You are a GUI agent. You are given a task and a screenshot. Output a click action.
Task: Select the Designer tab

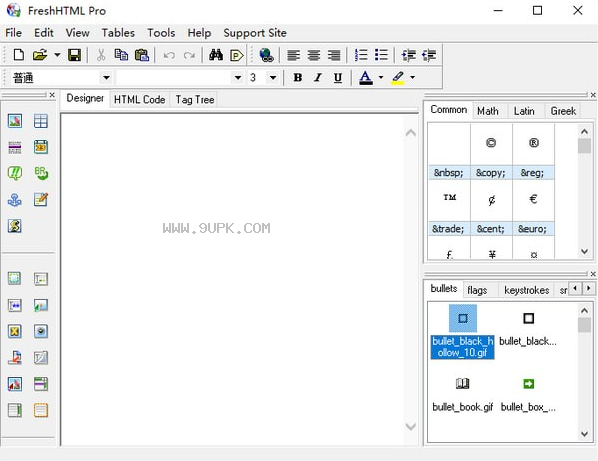[85, 98]
